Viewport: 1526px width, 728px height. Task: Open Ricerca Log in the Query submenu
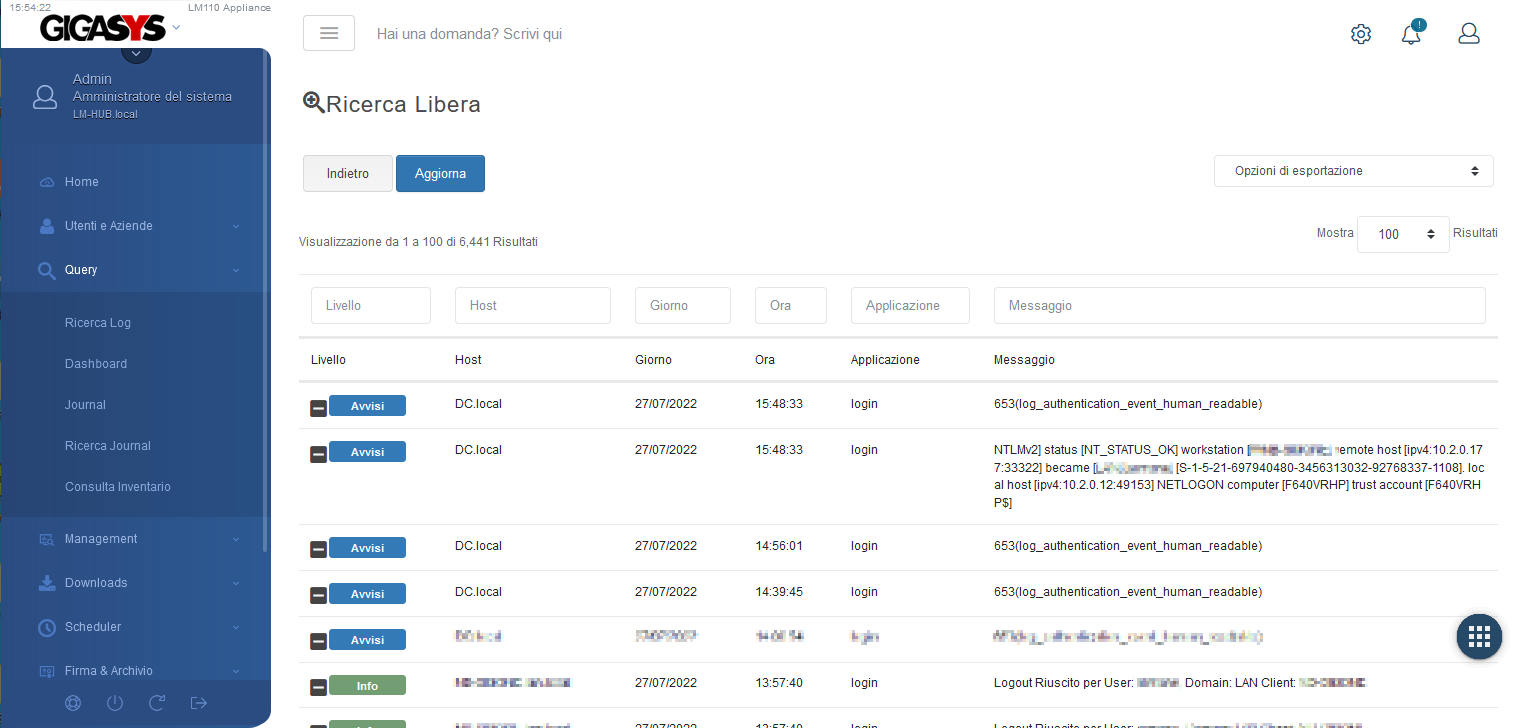tap(98, 323)
